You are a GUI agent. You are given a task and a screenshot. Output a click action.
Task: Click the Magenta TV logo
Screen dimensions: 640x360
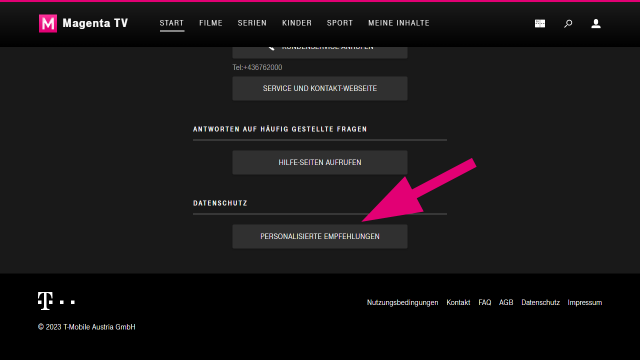83,23
